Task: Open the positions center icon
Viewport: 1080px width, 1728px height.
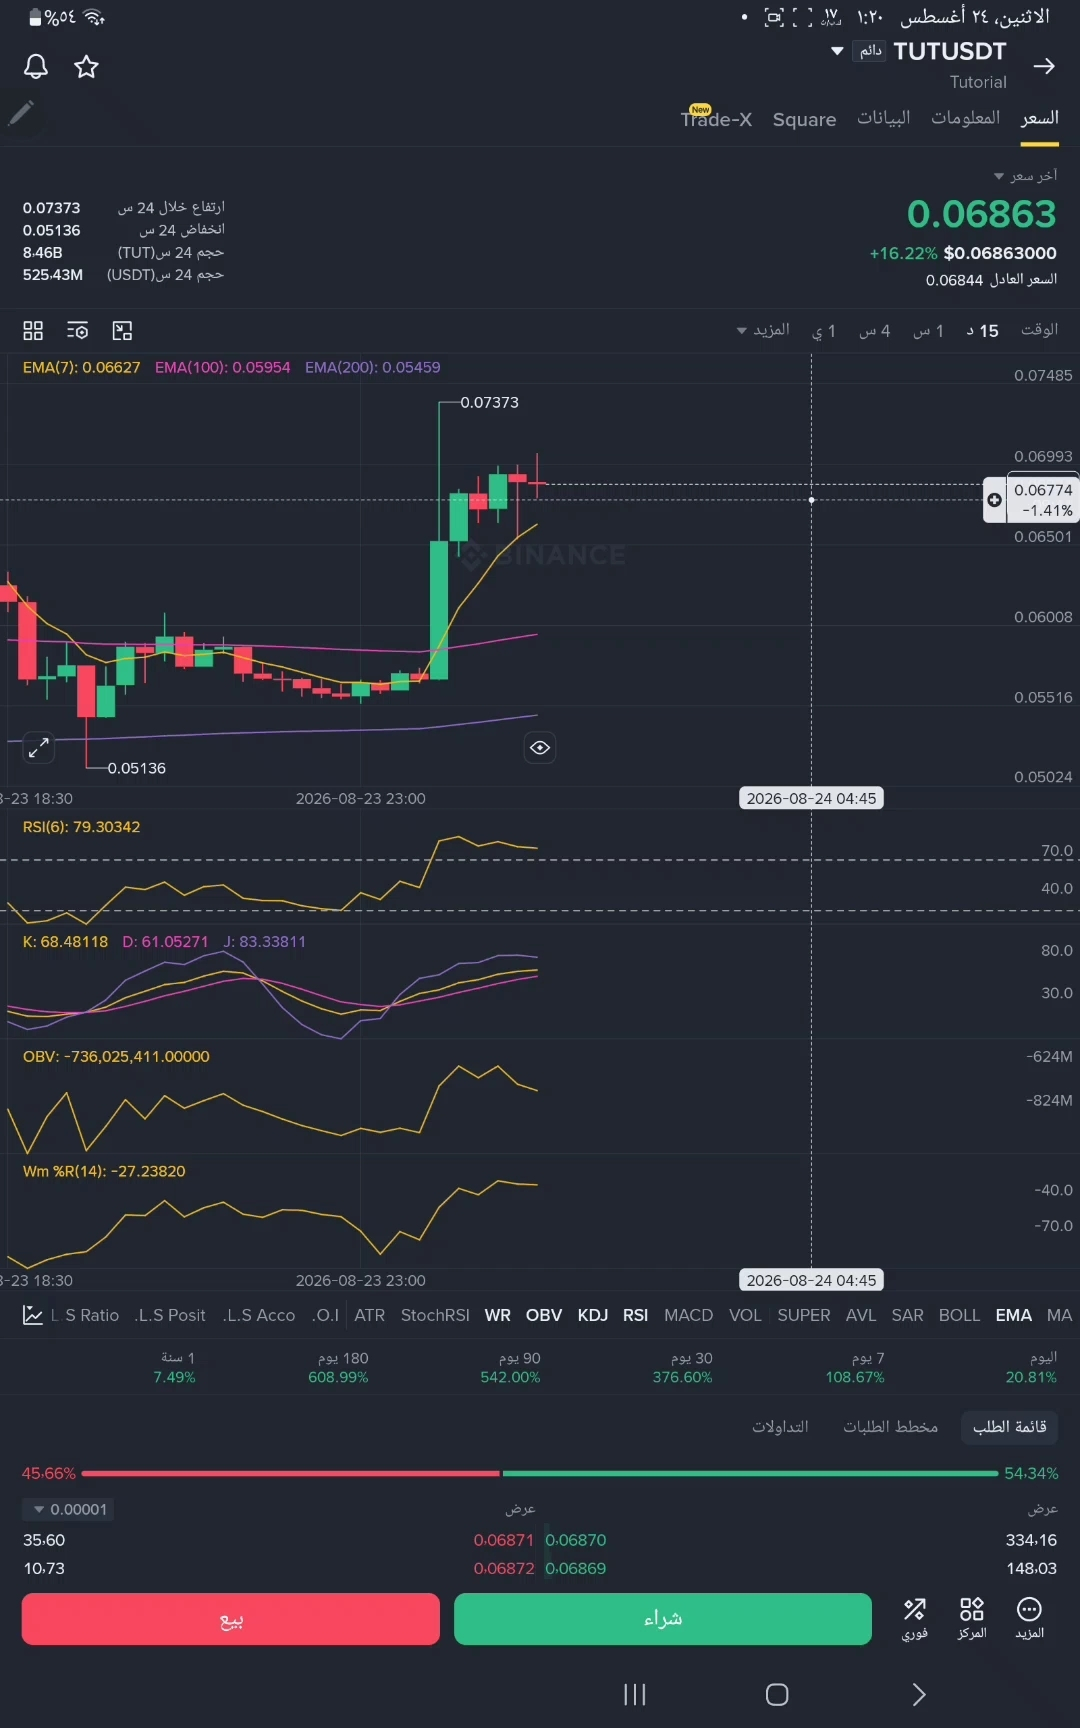Action: [972, 1618]
